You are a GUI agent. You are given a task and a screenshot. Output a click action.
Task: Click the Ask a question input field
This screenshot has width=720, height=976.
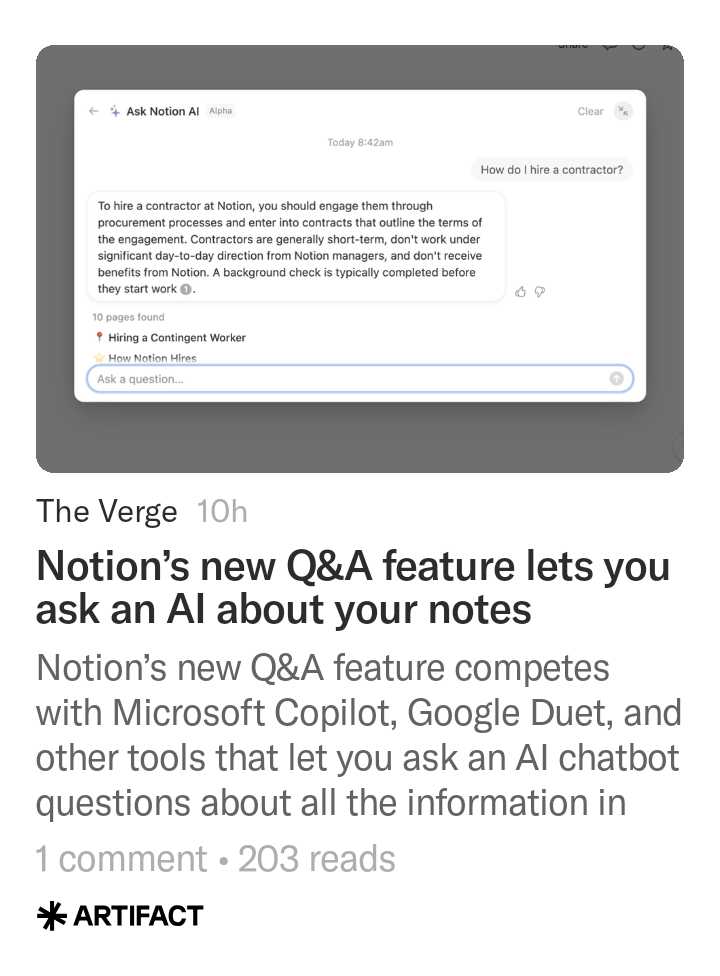pyautogui.click(x=350, y=379)
